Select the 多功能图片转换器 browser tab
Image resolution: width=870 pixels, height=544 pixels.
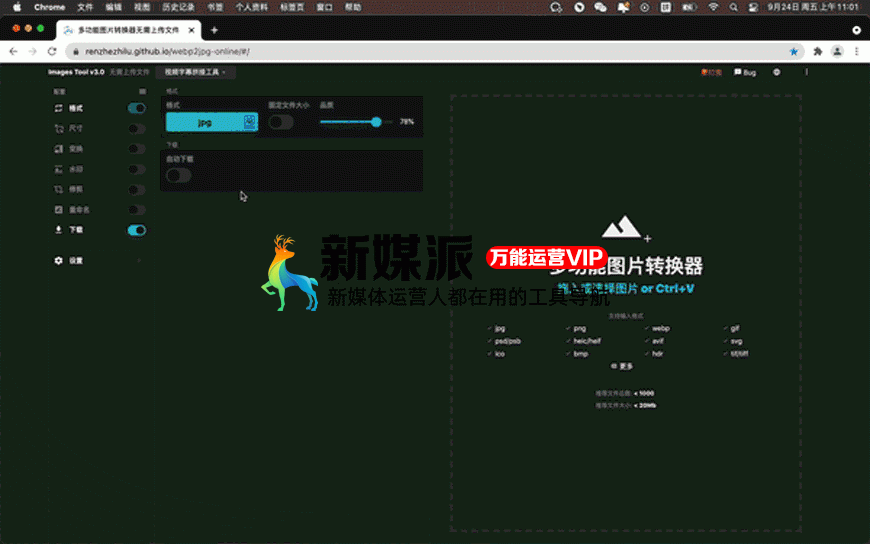point(129,30)
